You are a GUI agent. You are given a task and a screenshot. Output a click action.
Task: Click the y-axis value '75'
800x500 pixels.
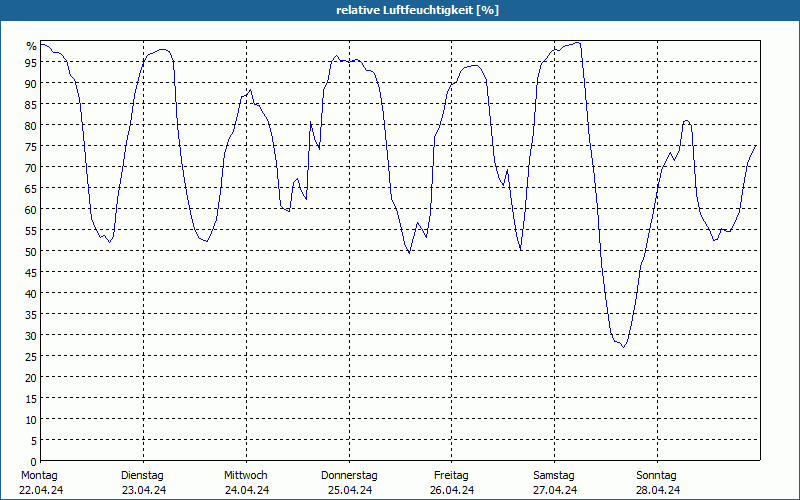(x=31, y=146)
